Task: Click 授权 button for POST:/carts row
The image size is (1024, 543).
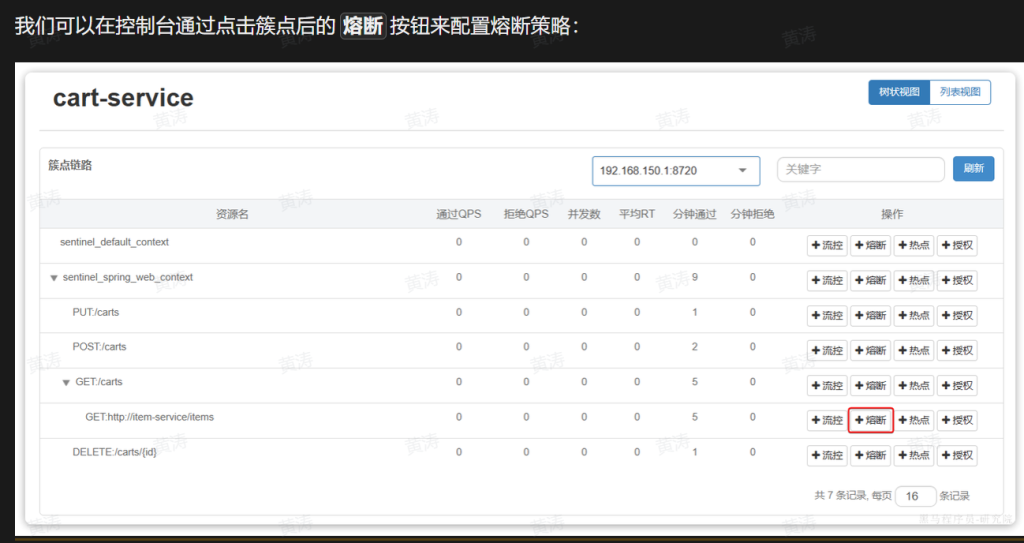Action: [x=957, y=350]
